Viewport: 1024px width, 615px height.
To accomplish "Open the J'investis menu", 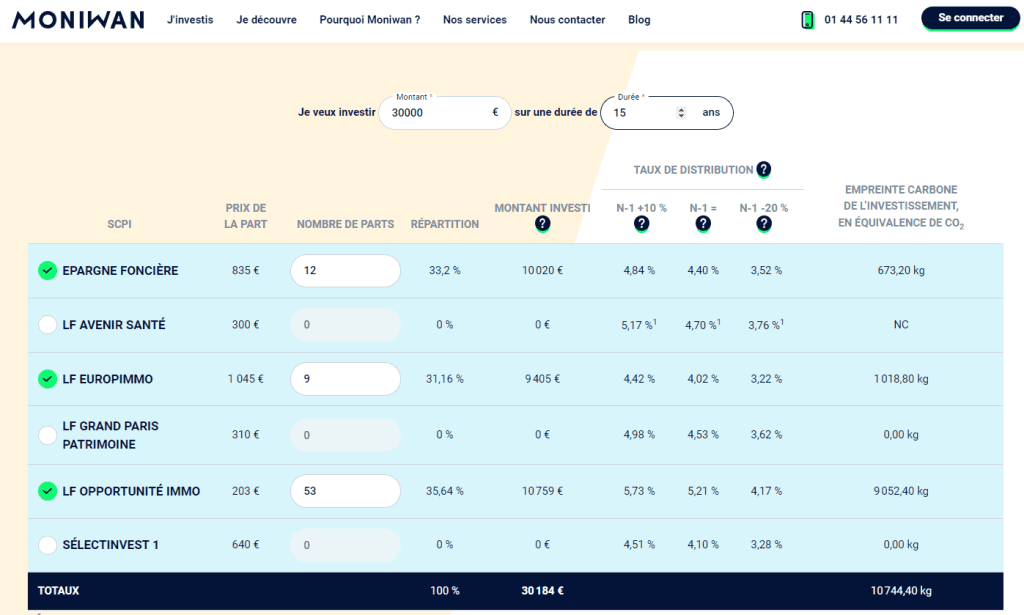I will (190, 19).
